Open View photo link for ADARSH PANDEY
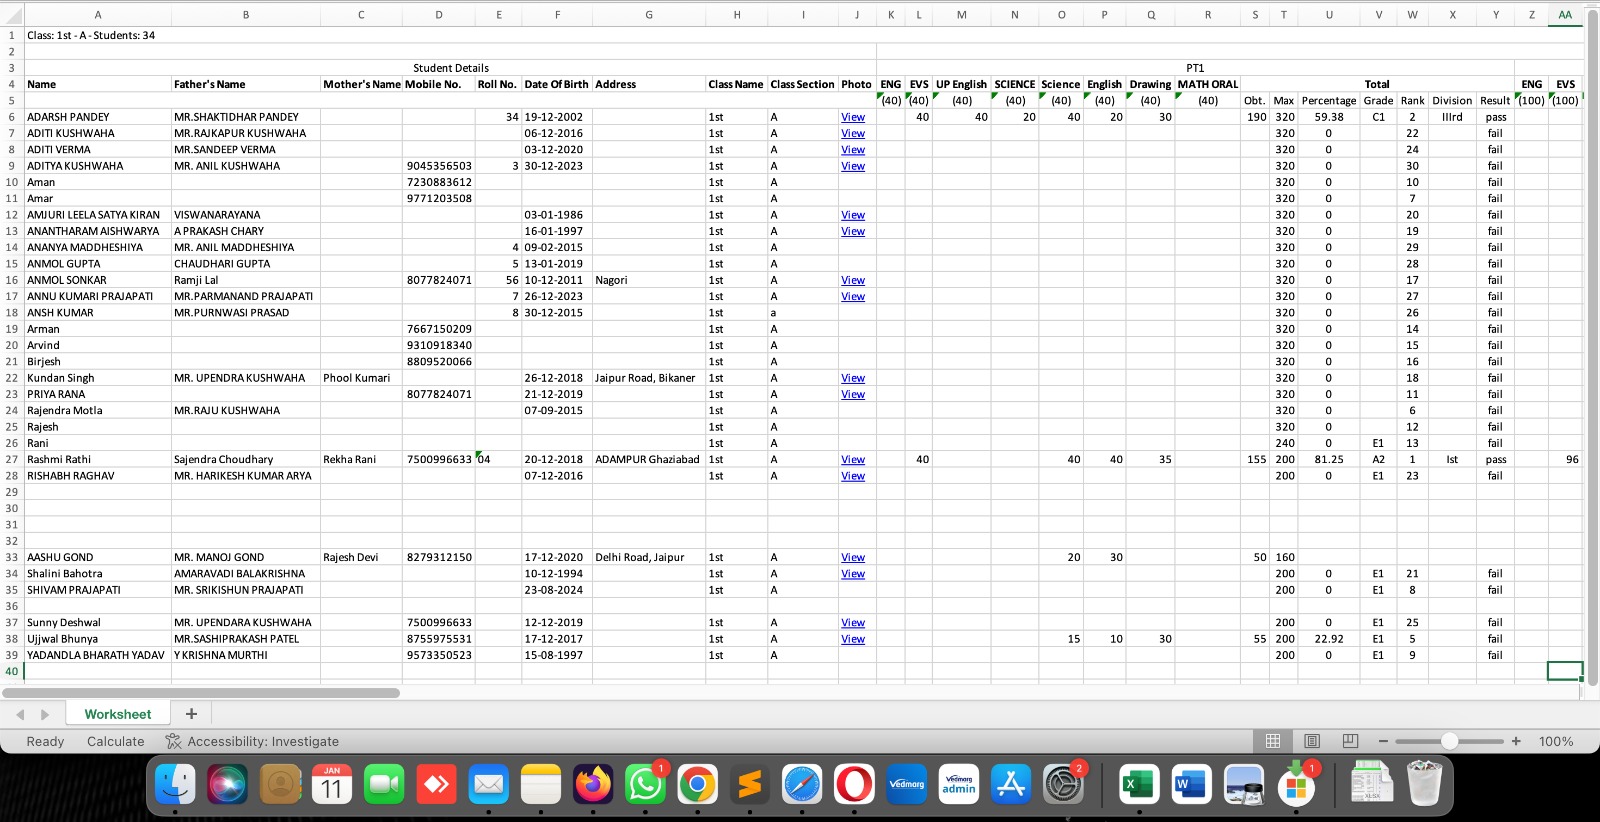 coord(853,117)
